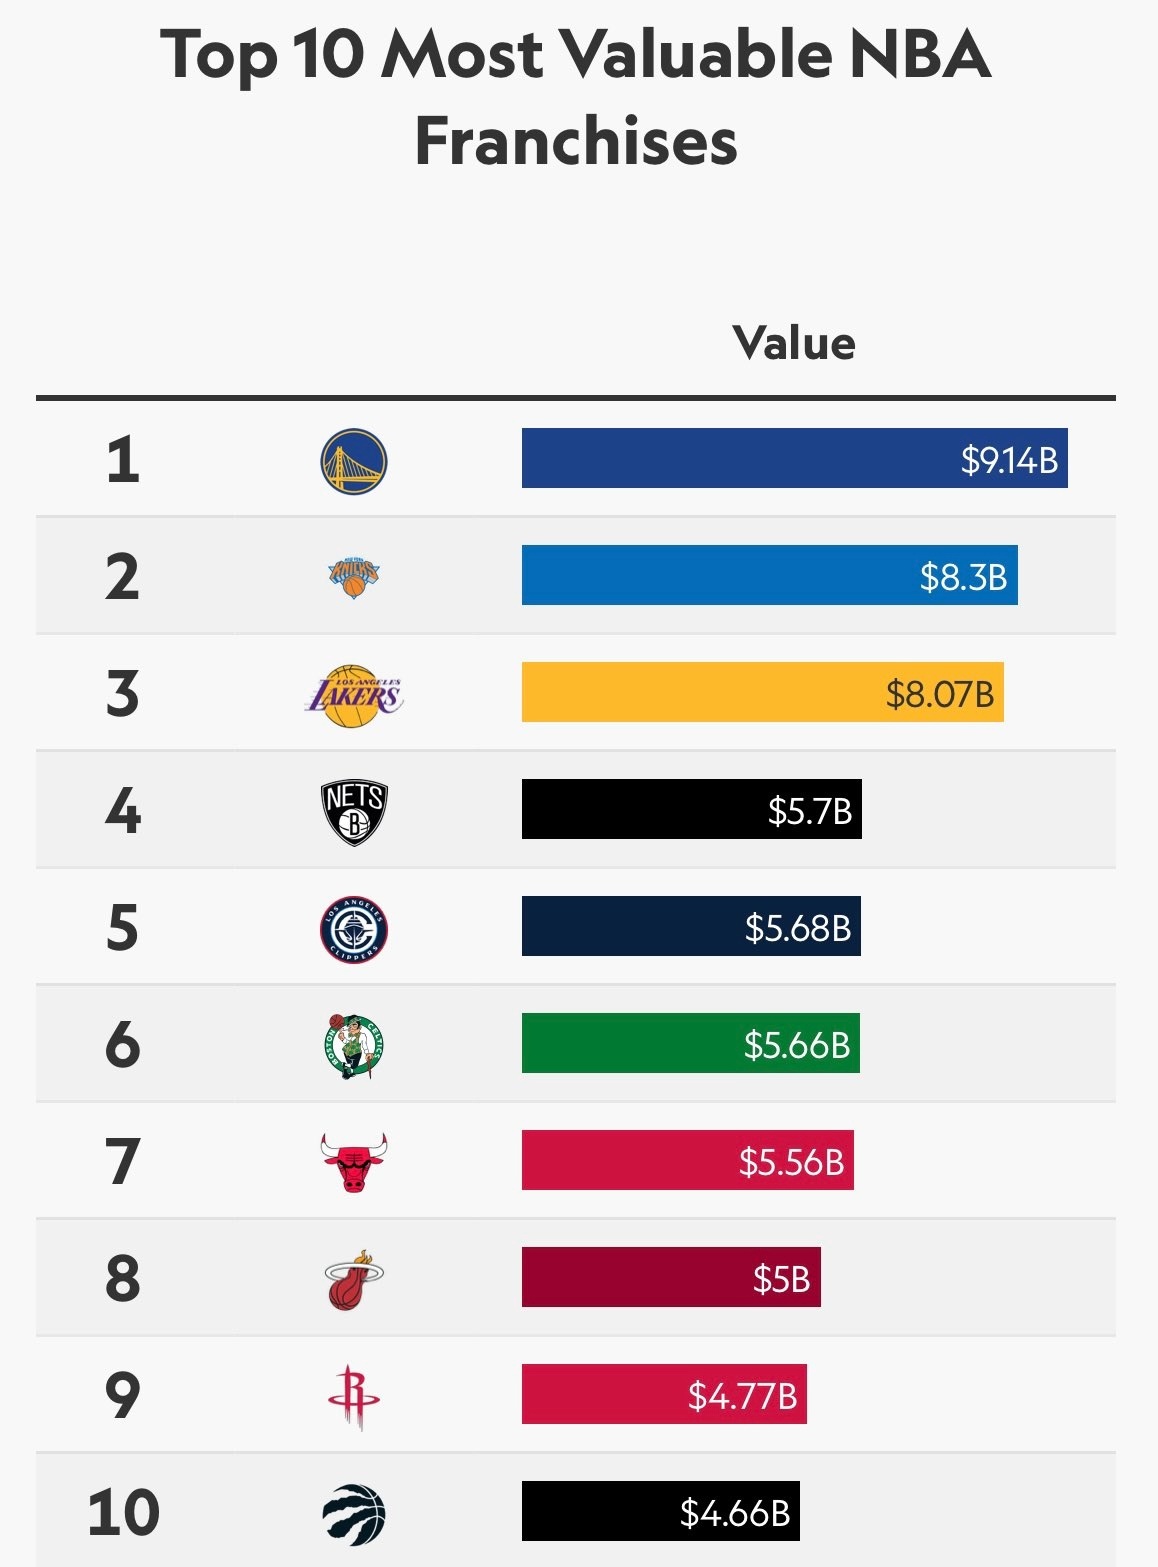This screenshot has width=1158, height=1567.
Task: Click the Golden State Warriors logo
Action: (x=354, y=461)
